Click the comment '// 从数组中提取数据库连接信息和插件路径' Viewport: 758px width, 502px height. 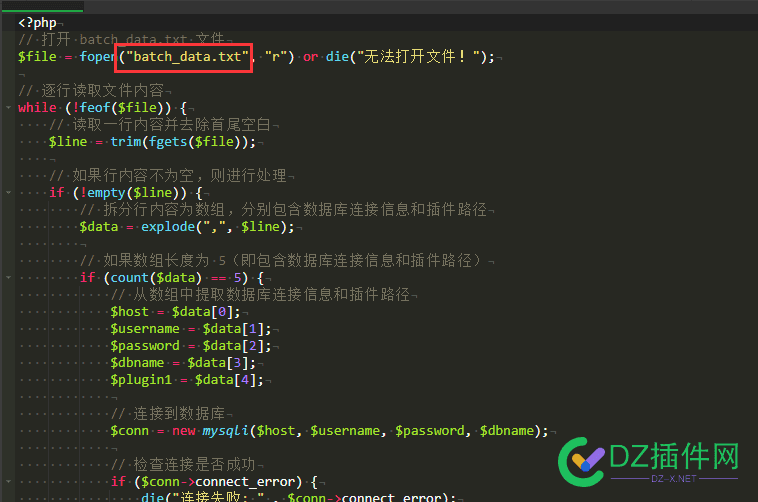[261, 295]
